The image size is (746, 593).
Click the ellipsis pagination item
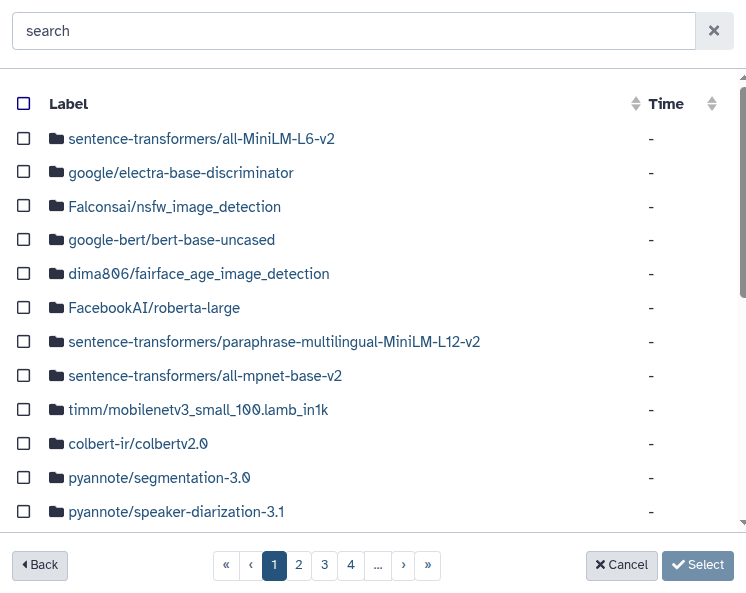(x=378, y=565)
